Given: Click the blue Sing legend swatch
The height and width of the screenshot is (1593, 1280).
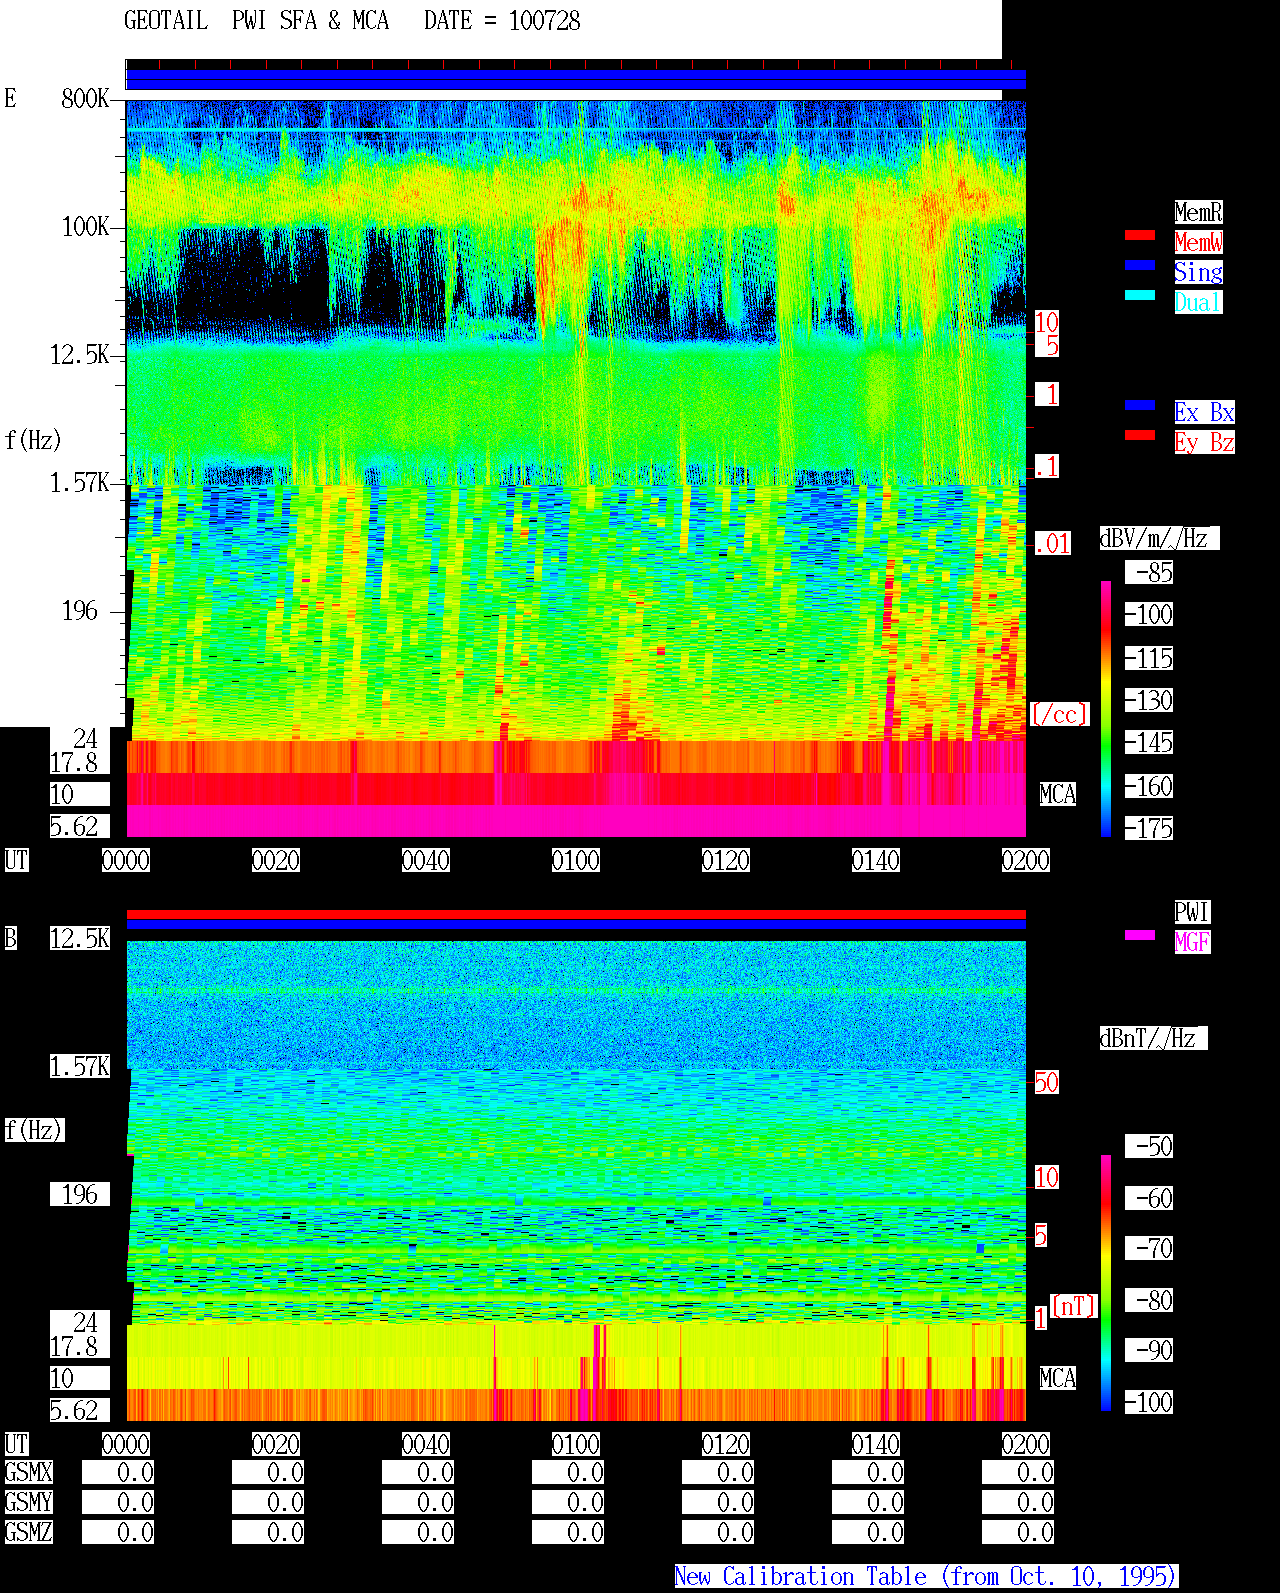Looking at the screenshot, I should click(x=1140, y=265).
